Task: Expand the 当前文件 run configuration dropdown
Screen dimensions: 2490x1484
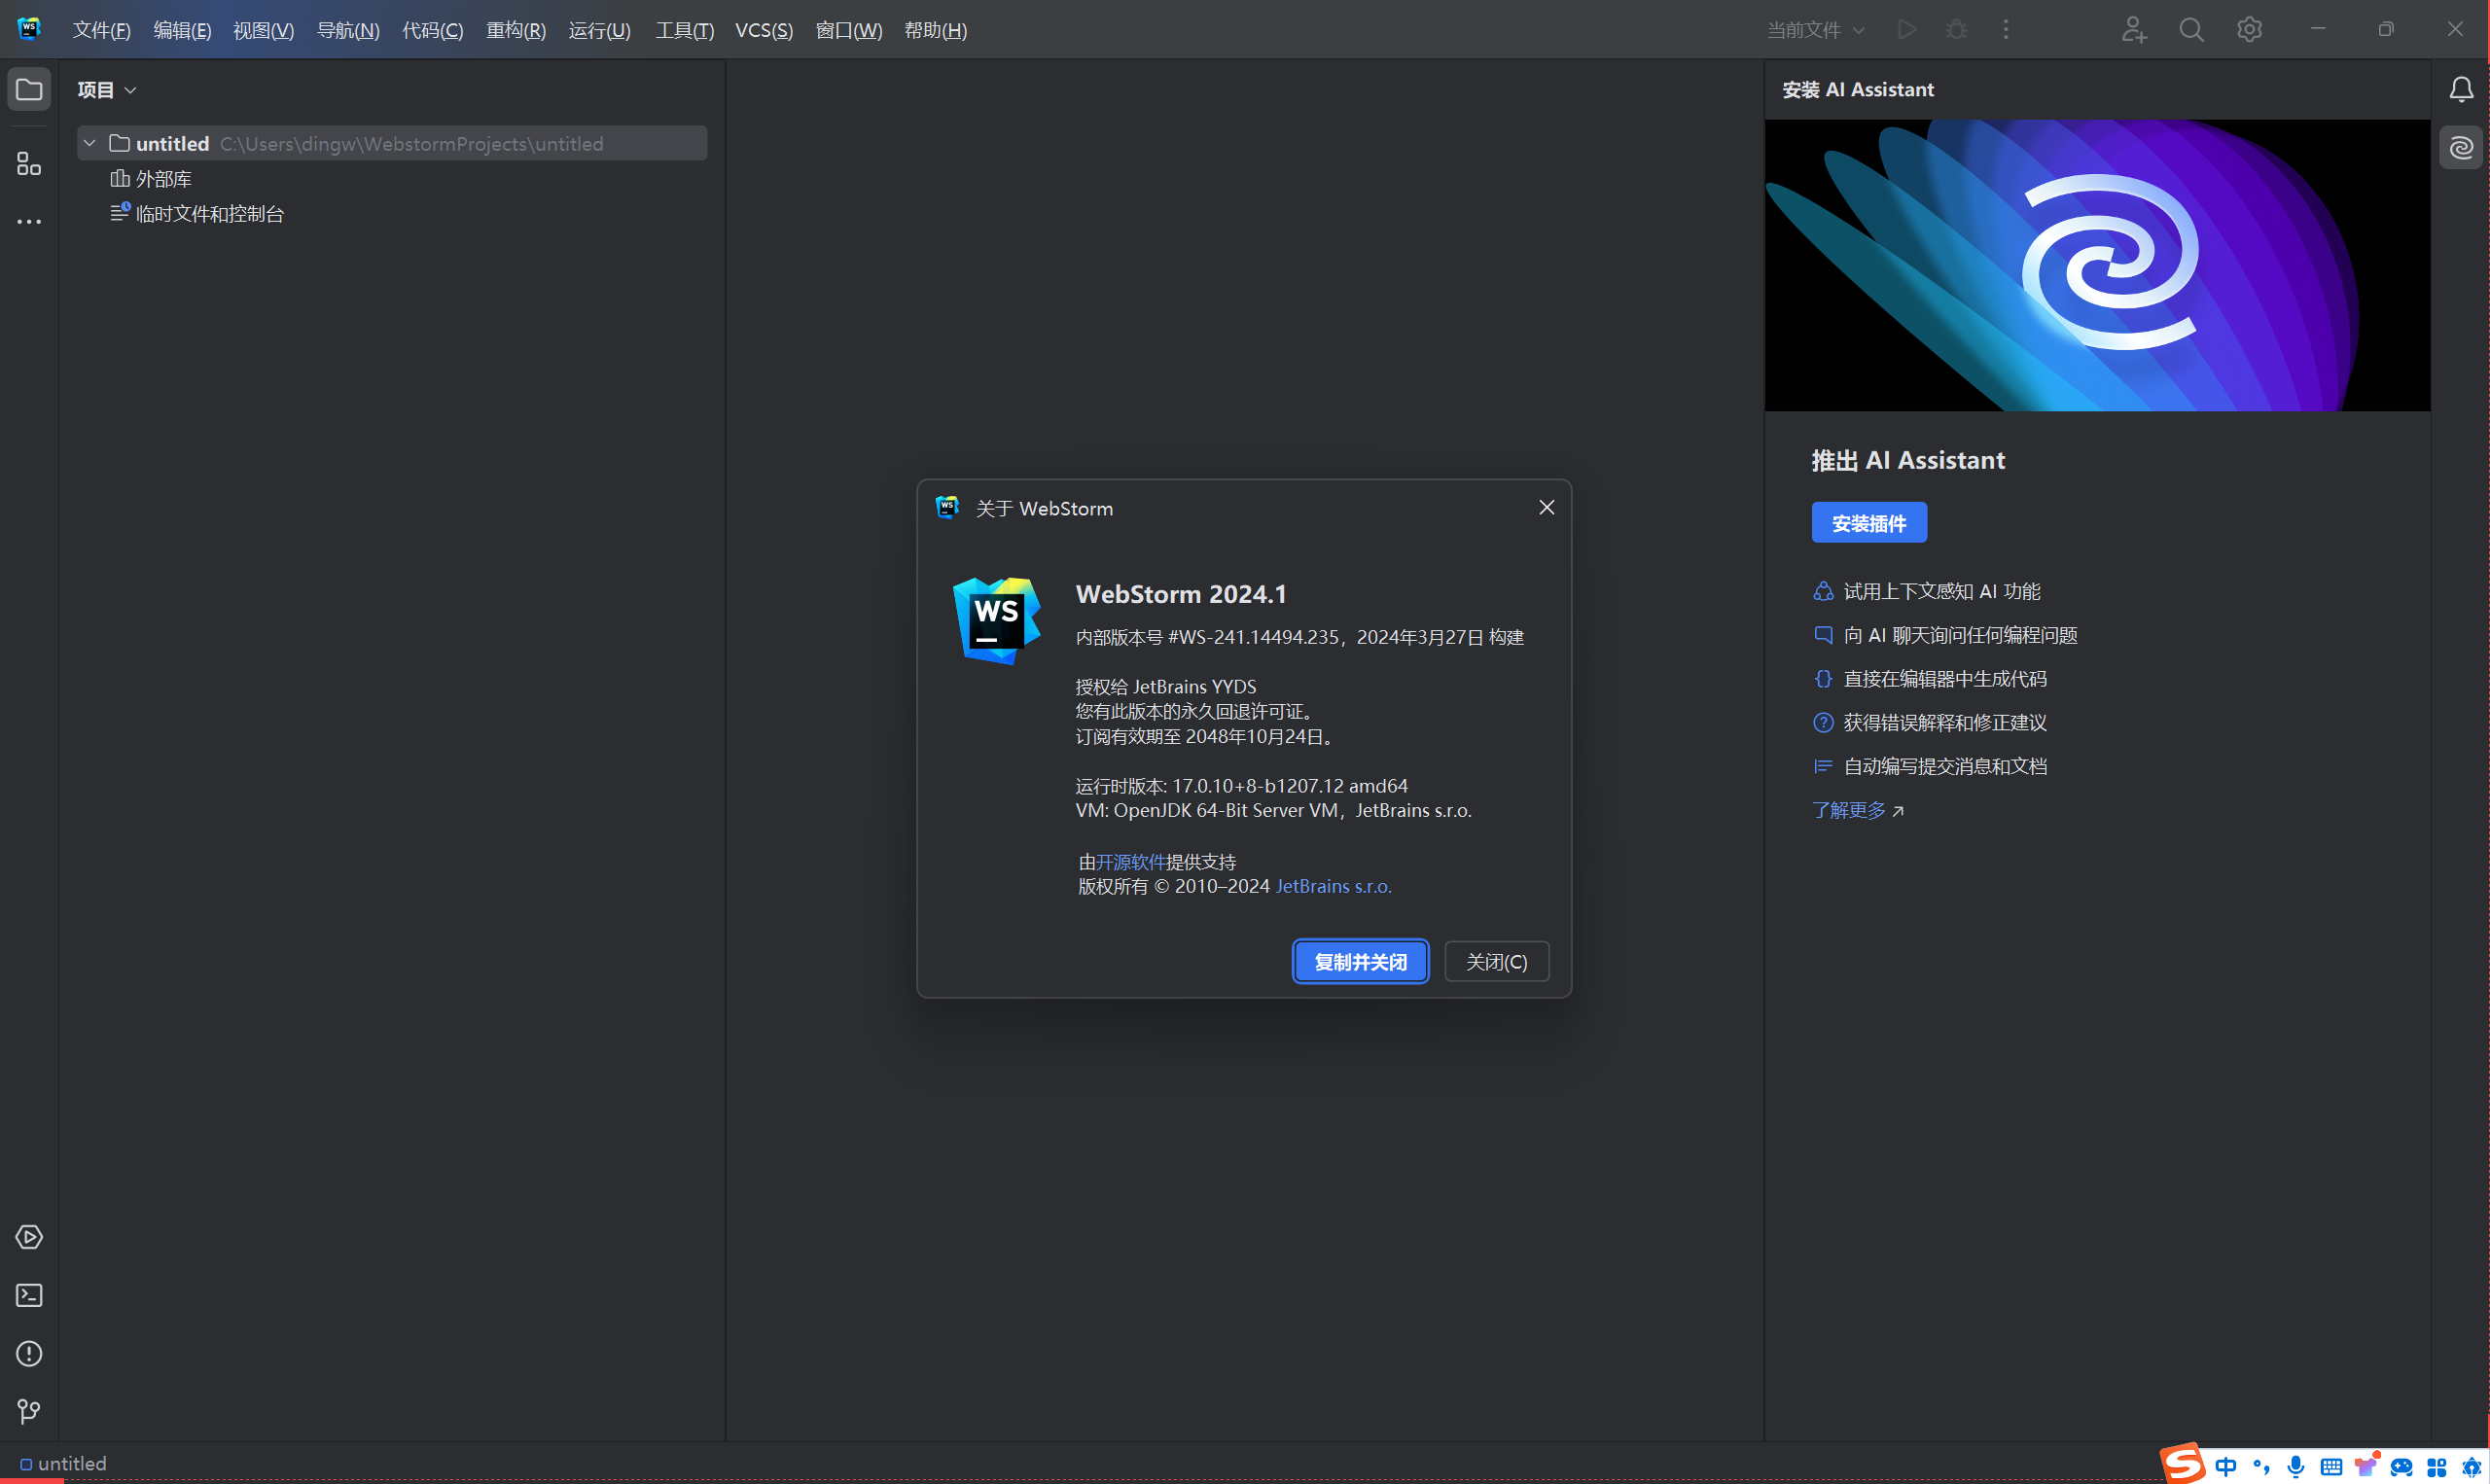Action: (x=1815, y=30)
